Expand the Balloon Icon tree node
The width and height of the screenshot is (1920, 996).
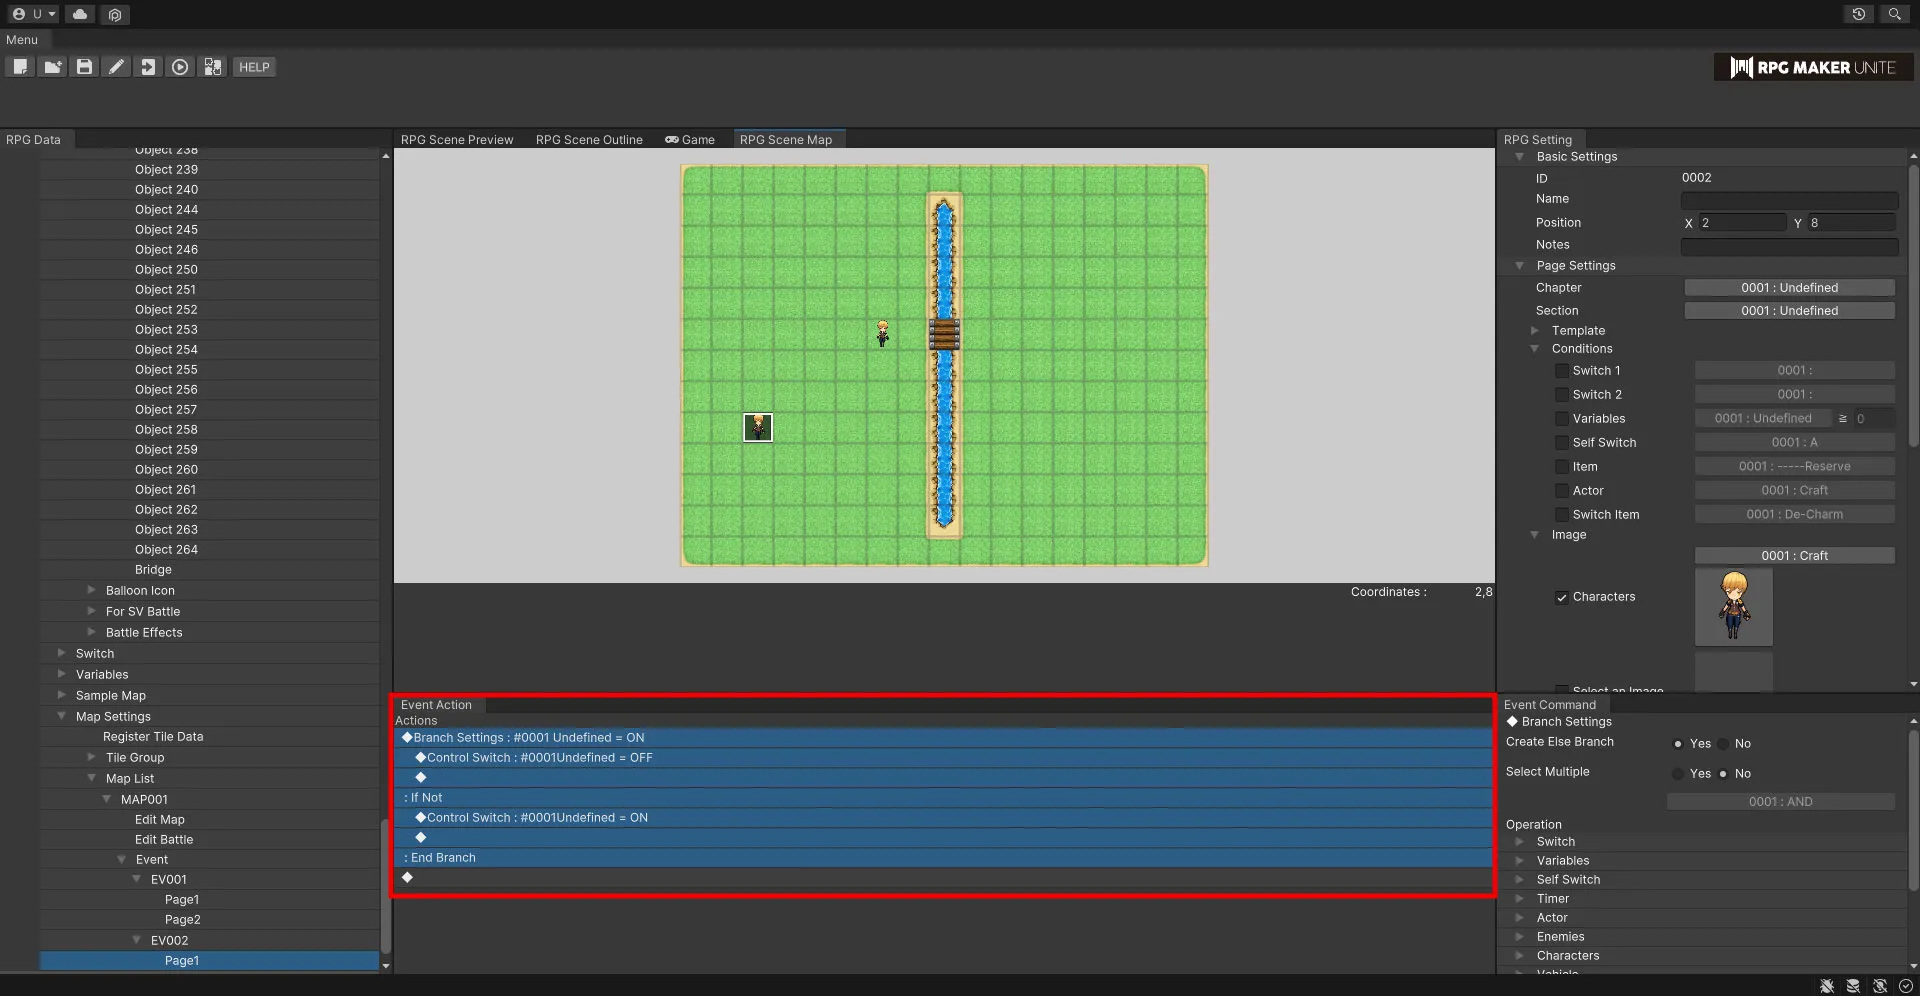pyautogui.click(x=91, y=590)
